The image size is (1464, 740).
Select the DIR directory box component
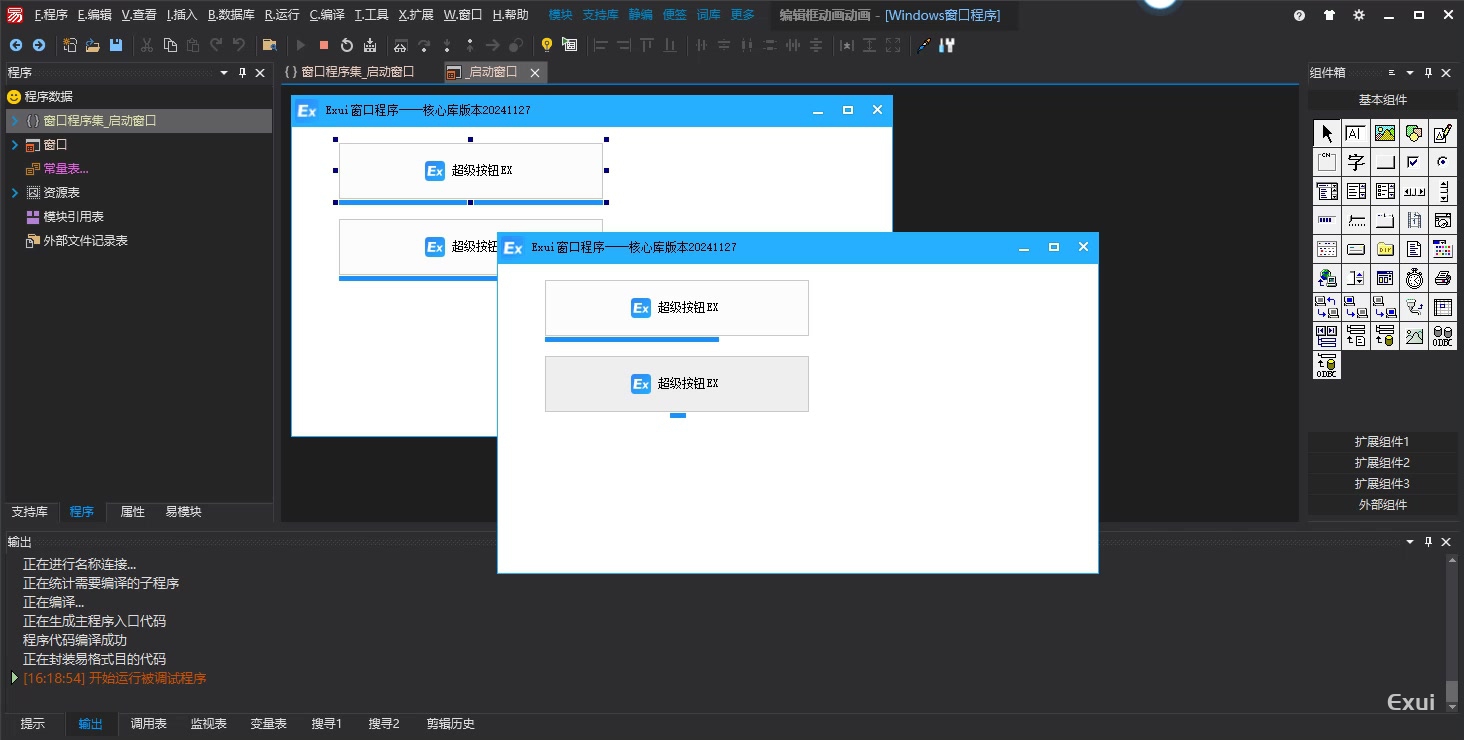point(1385,249)
